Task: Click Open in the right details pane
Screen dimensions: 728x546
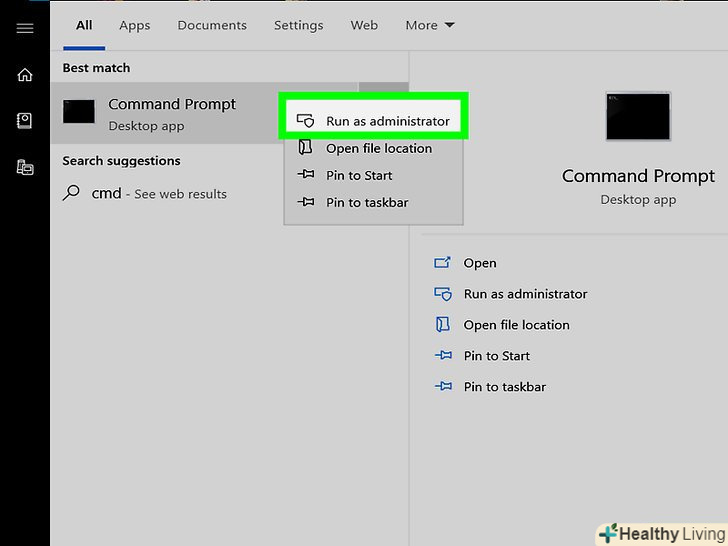Action: [x=480, y=263]
